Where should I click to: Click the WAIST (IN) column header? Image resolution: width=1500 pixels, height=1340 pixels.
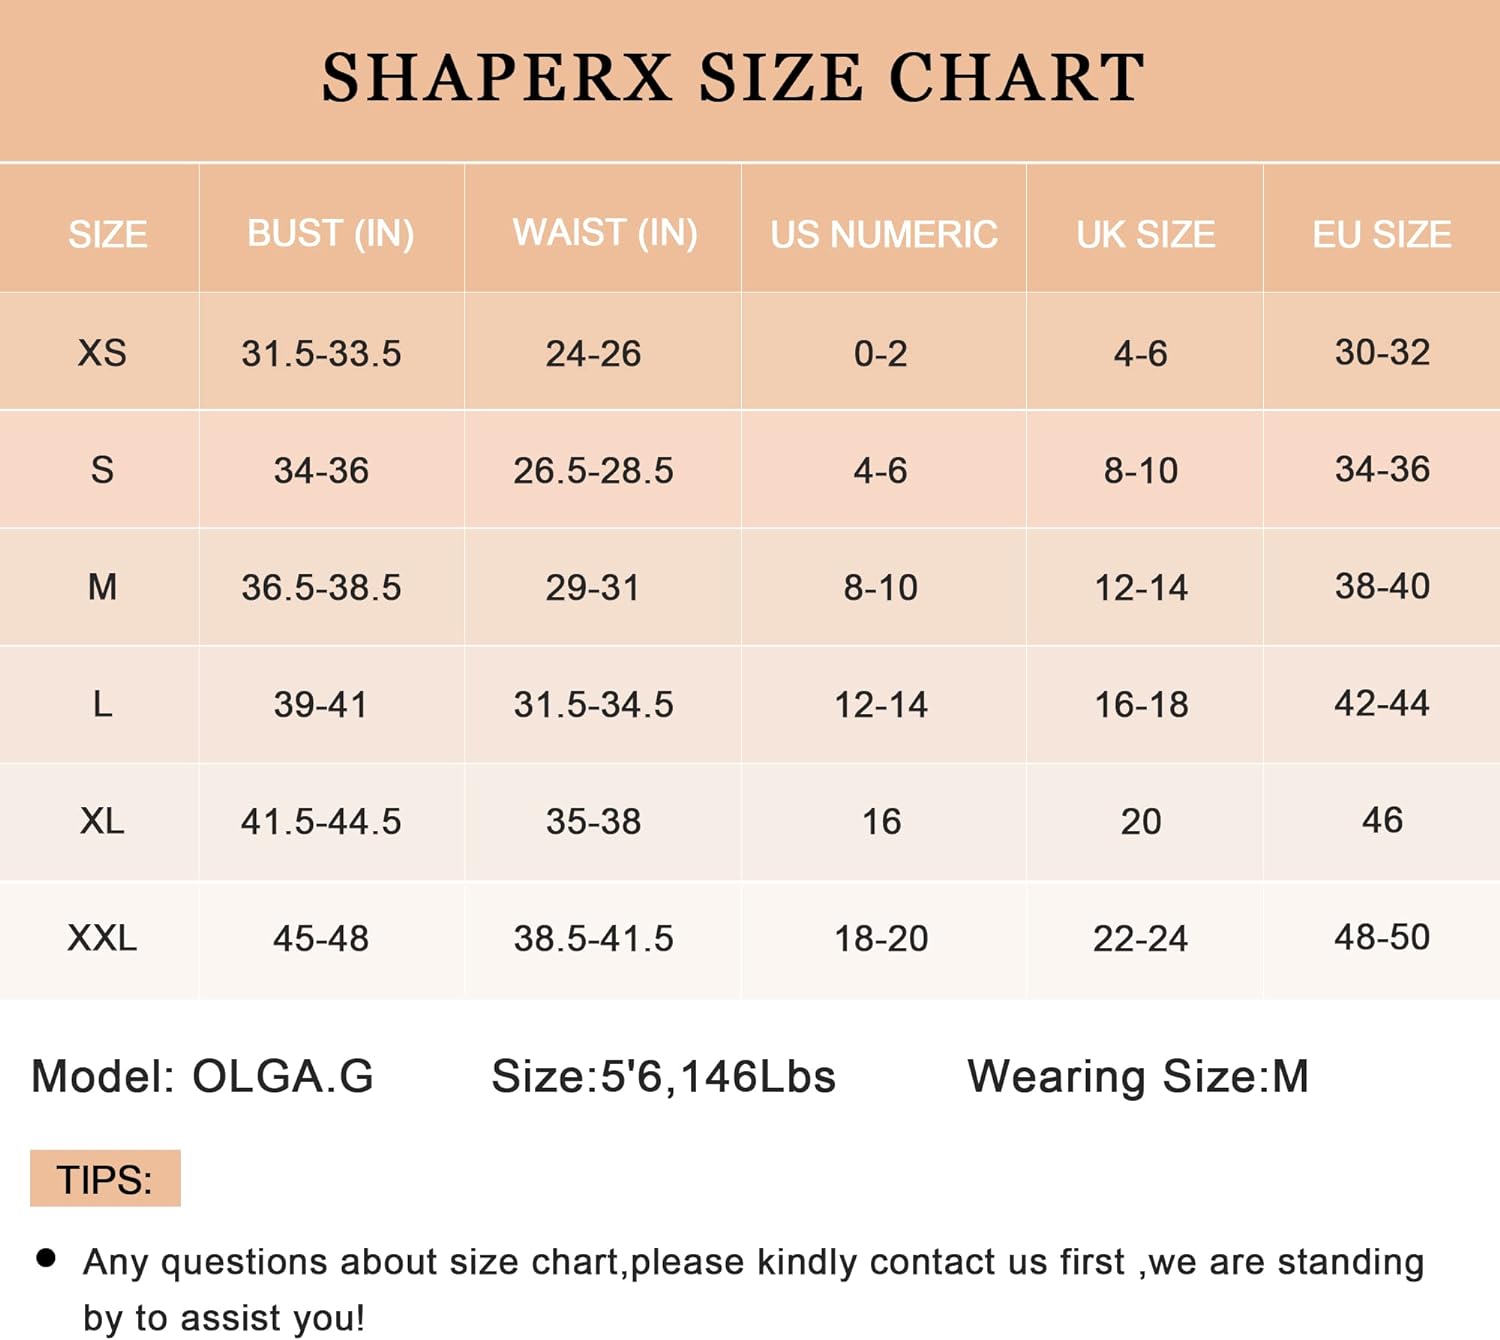pos(605,232)
